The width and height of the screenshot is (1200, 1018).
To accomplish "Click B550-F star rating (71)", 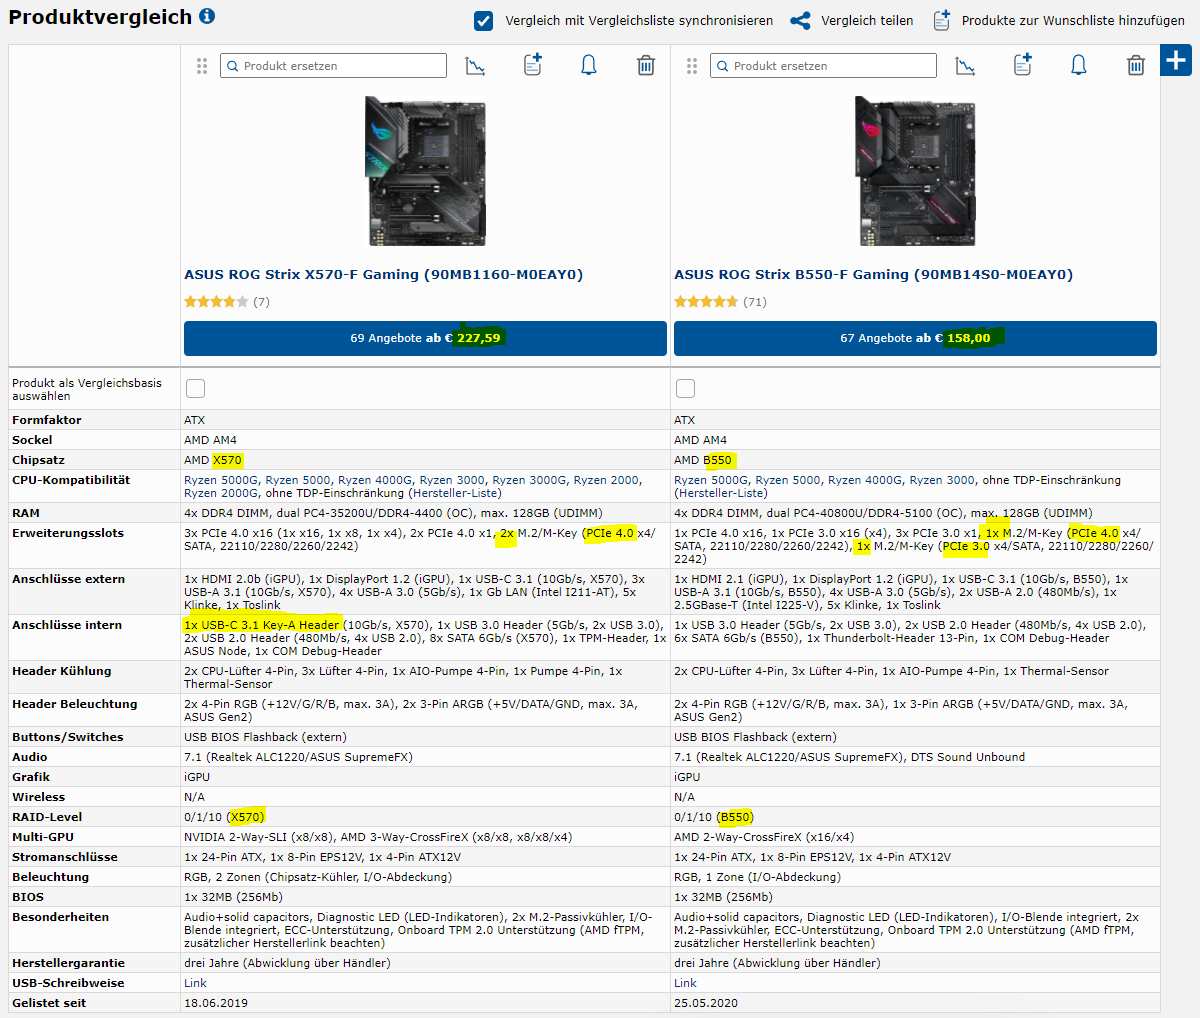I will coord(720,301).
